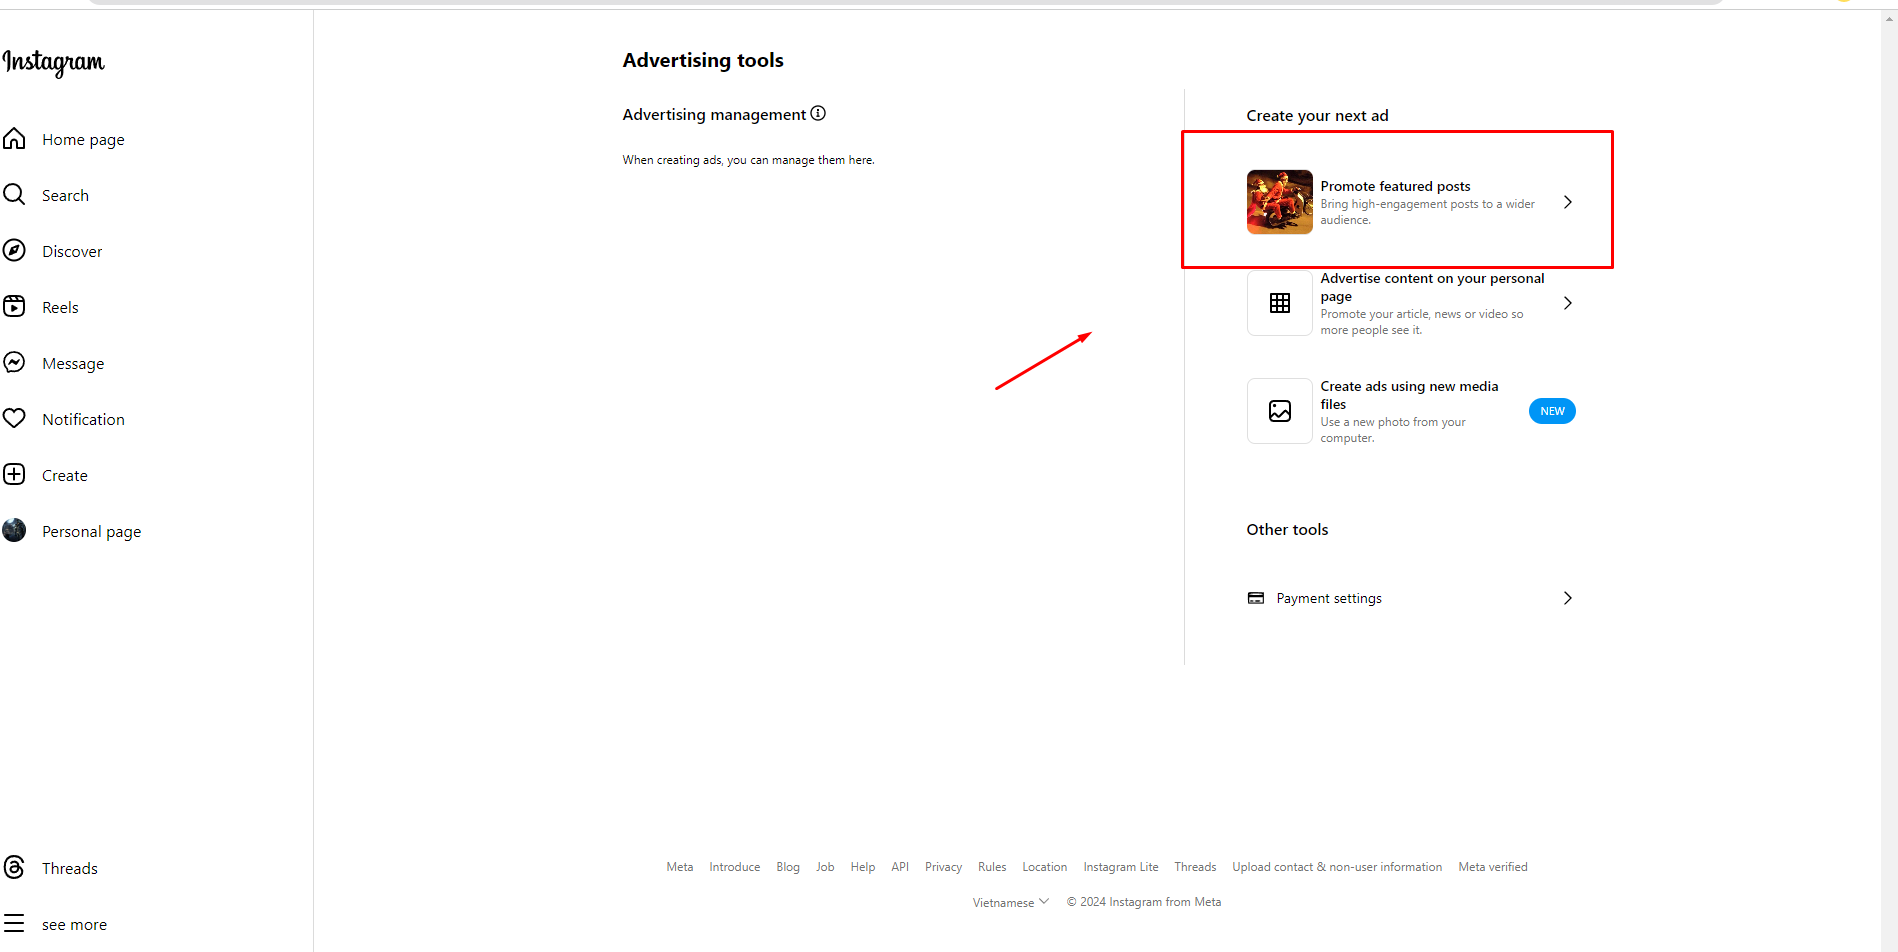Click the Advertising tools page title

coord(703,60)
